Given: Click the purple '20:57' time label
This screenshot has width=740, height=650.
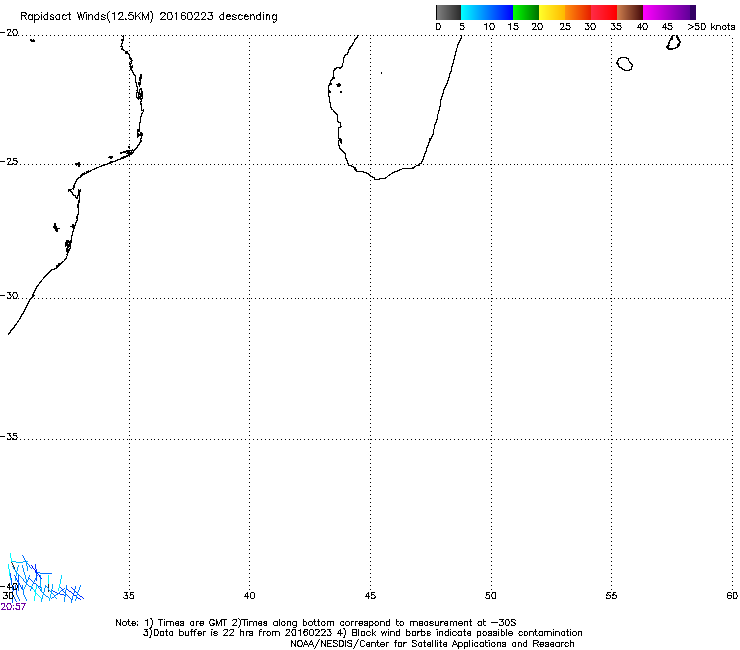Looking at the screenshot, I should (x=13, y=607).
